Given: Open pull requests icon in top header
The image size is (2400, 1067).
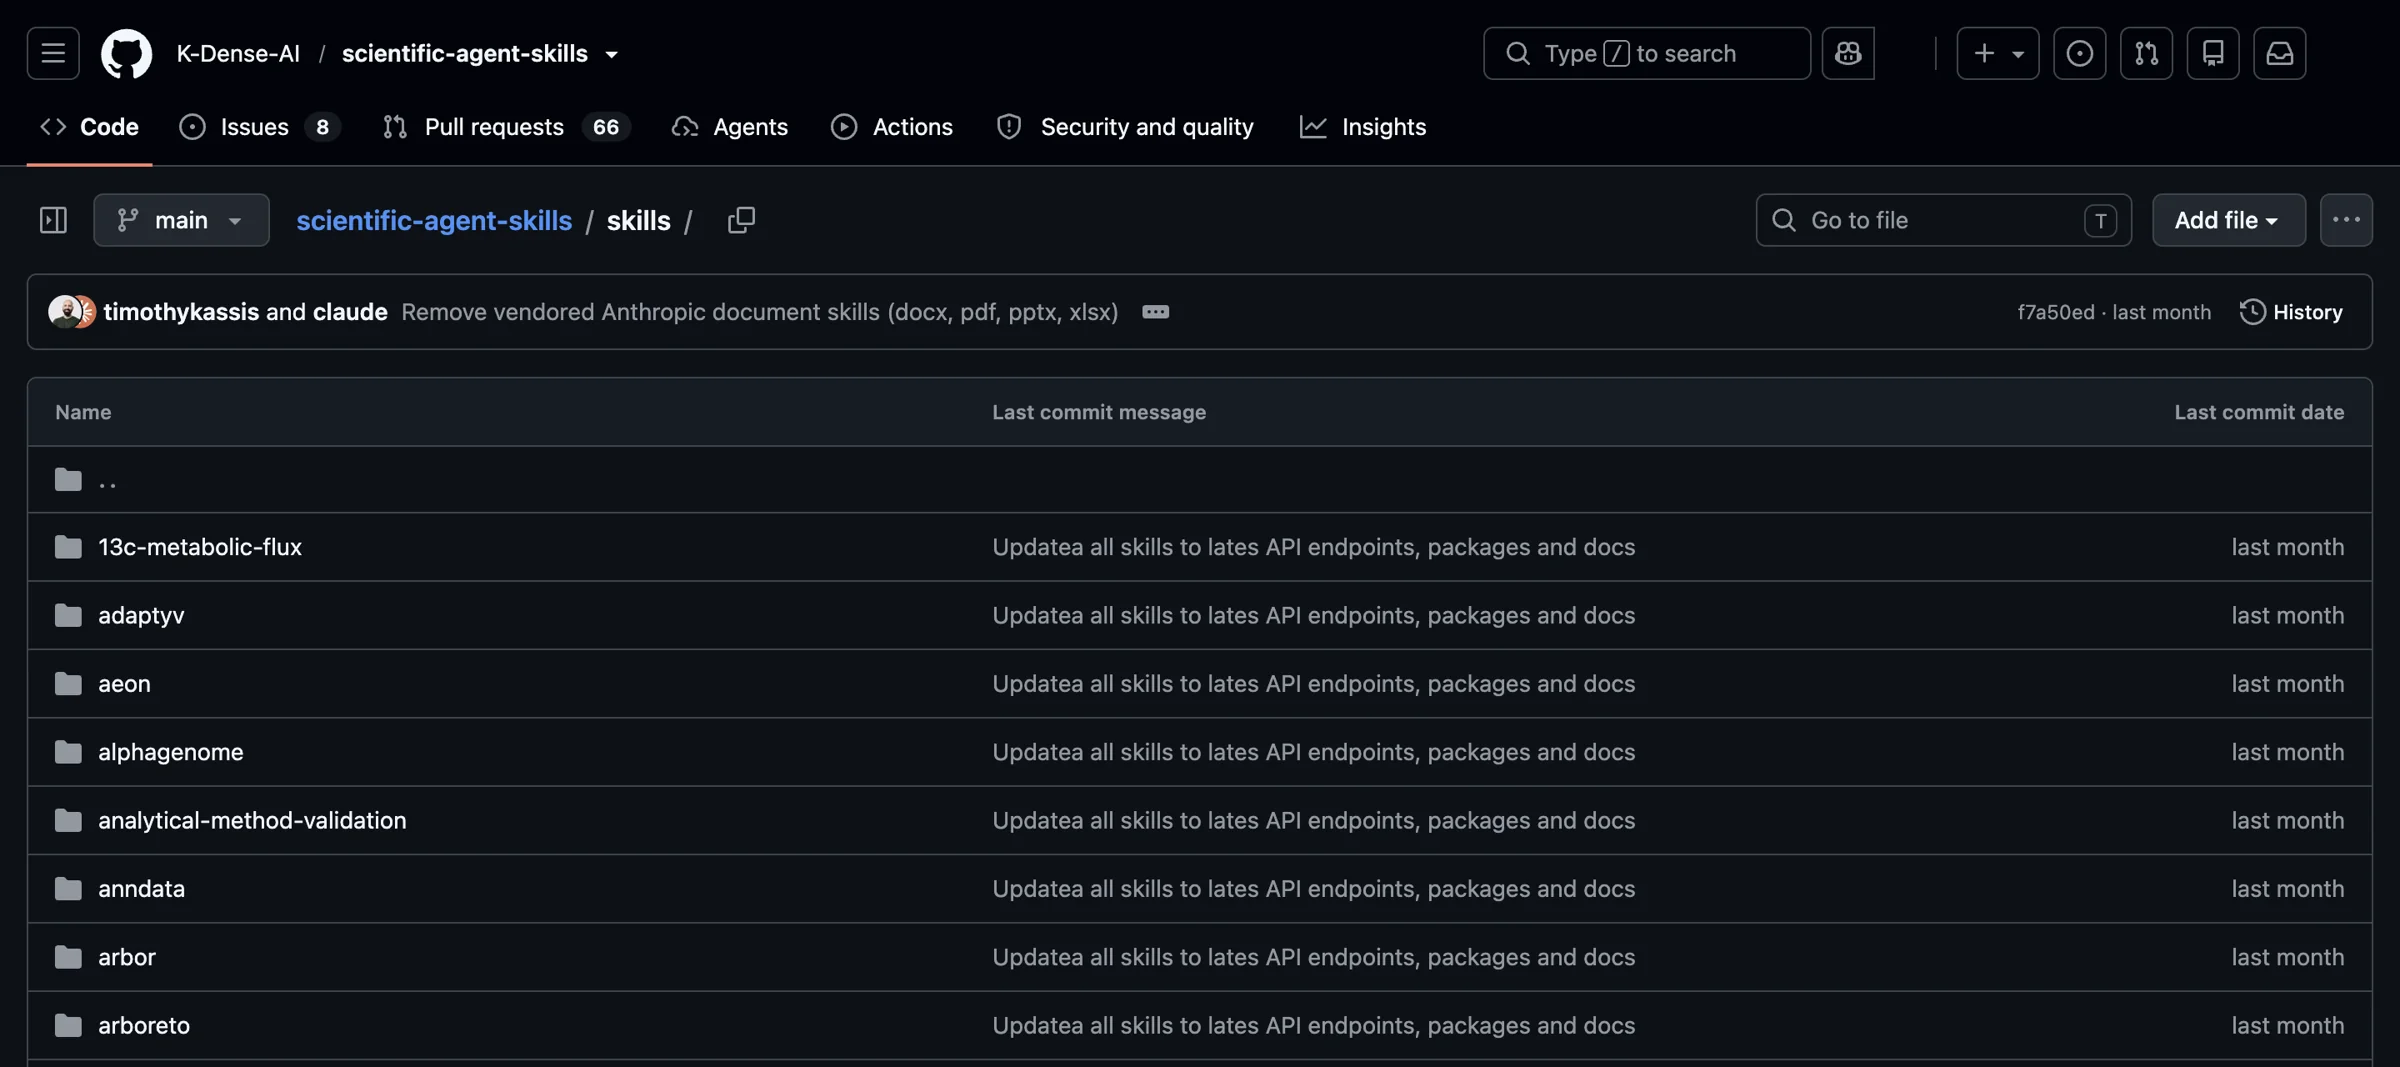Looking at the screenshot, I should click(x=2146, y=53).
